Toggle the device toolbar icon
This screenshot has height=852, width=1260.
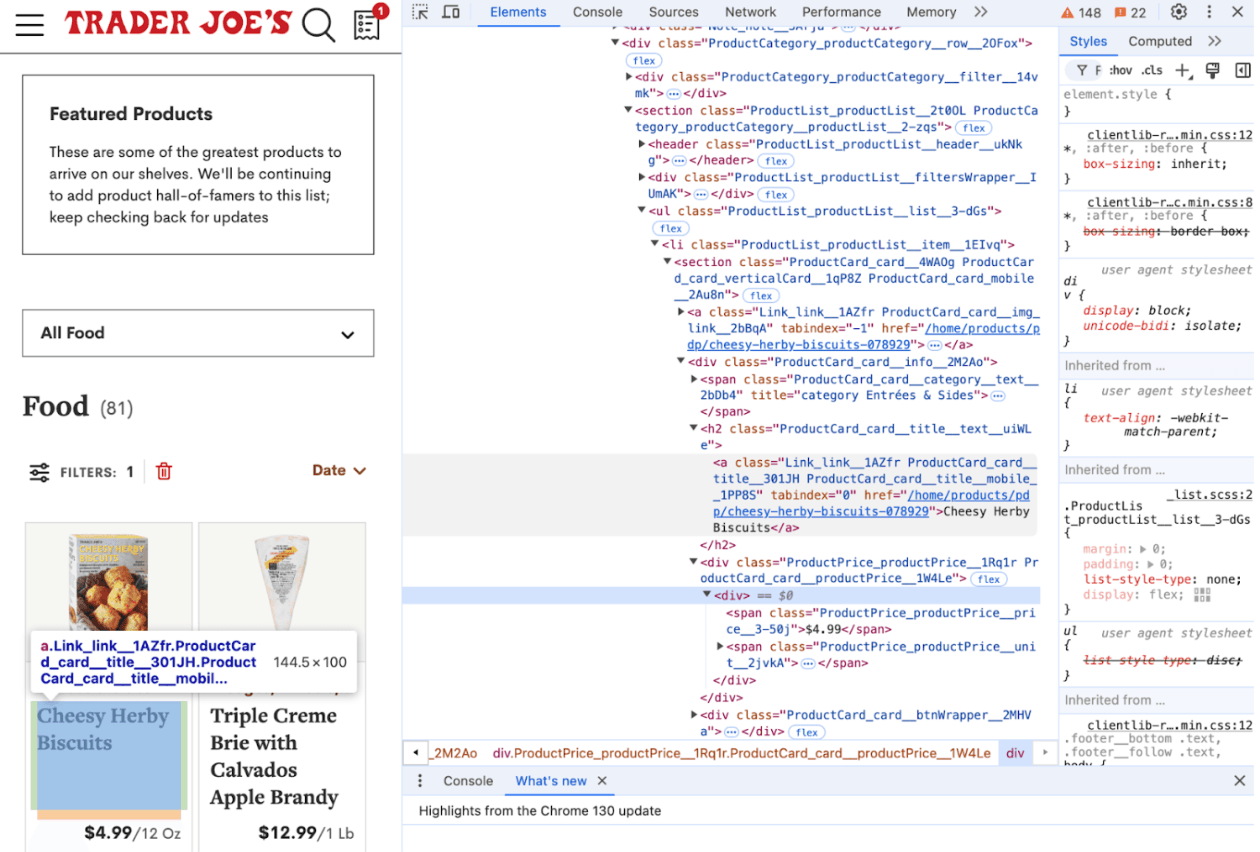click(451, 12)
